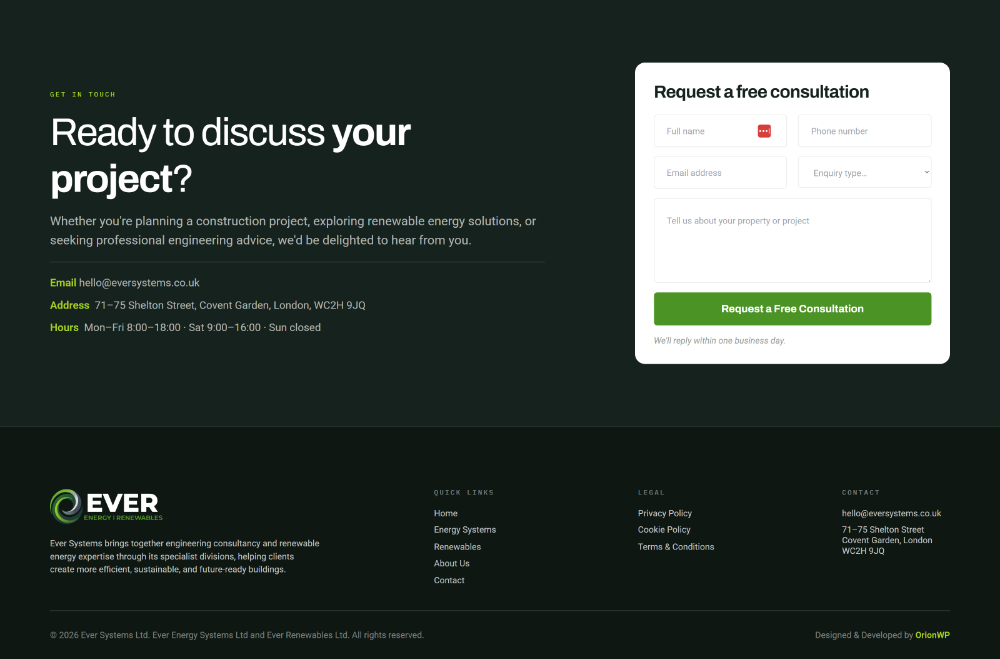Click footer email hello@eversystems.co.uk
Image resolution: width=1000 pixels, height=659 pixels.
coord(891,513)
